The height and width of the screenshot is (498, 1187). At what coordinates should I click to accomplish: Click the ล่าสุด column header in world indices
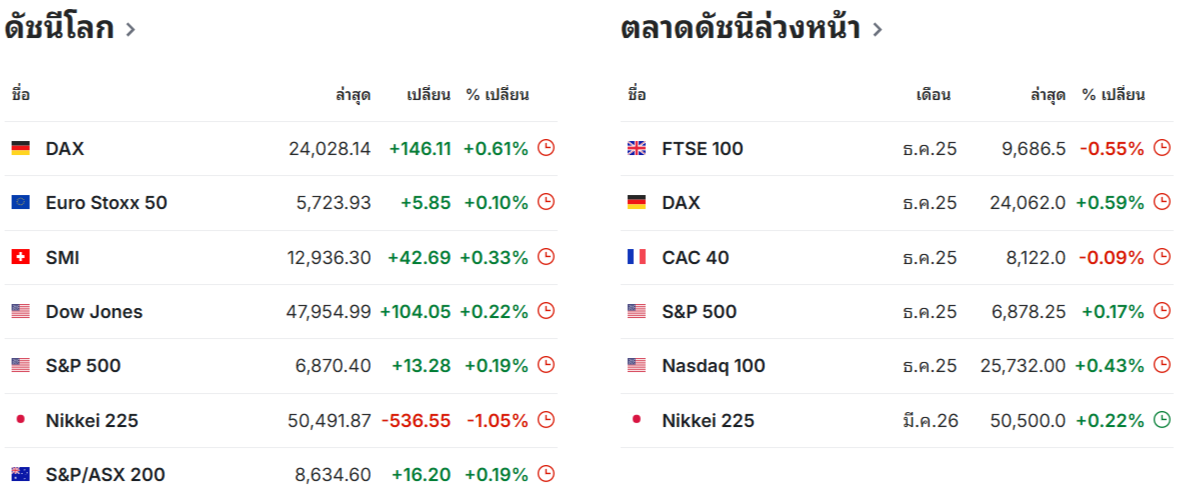click(x=353, y=96)
